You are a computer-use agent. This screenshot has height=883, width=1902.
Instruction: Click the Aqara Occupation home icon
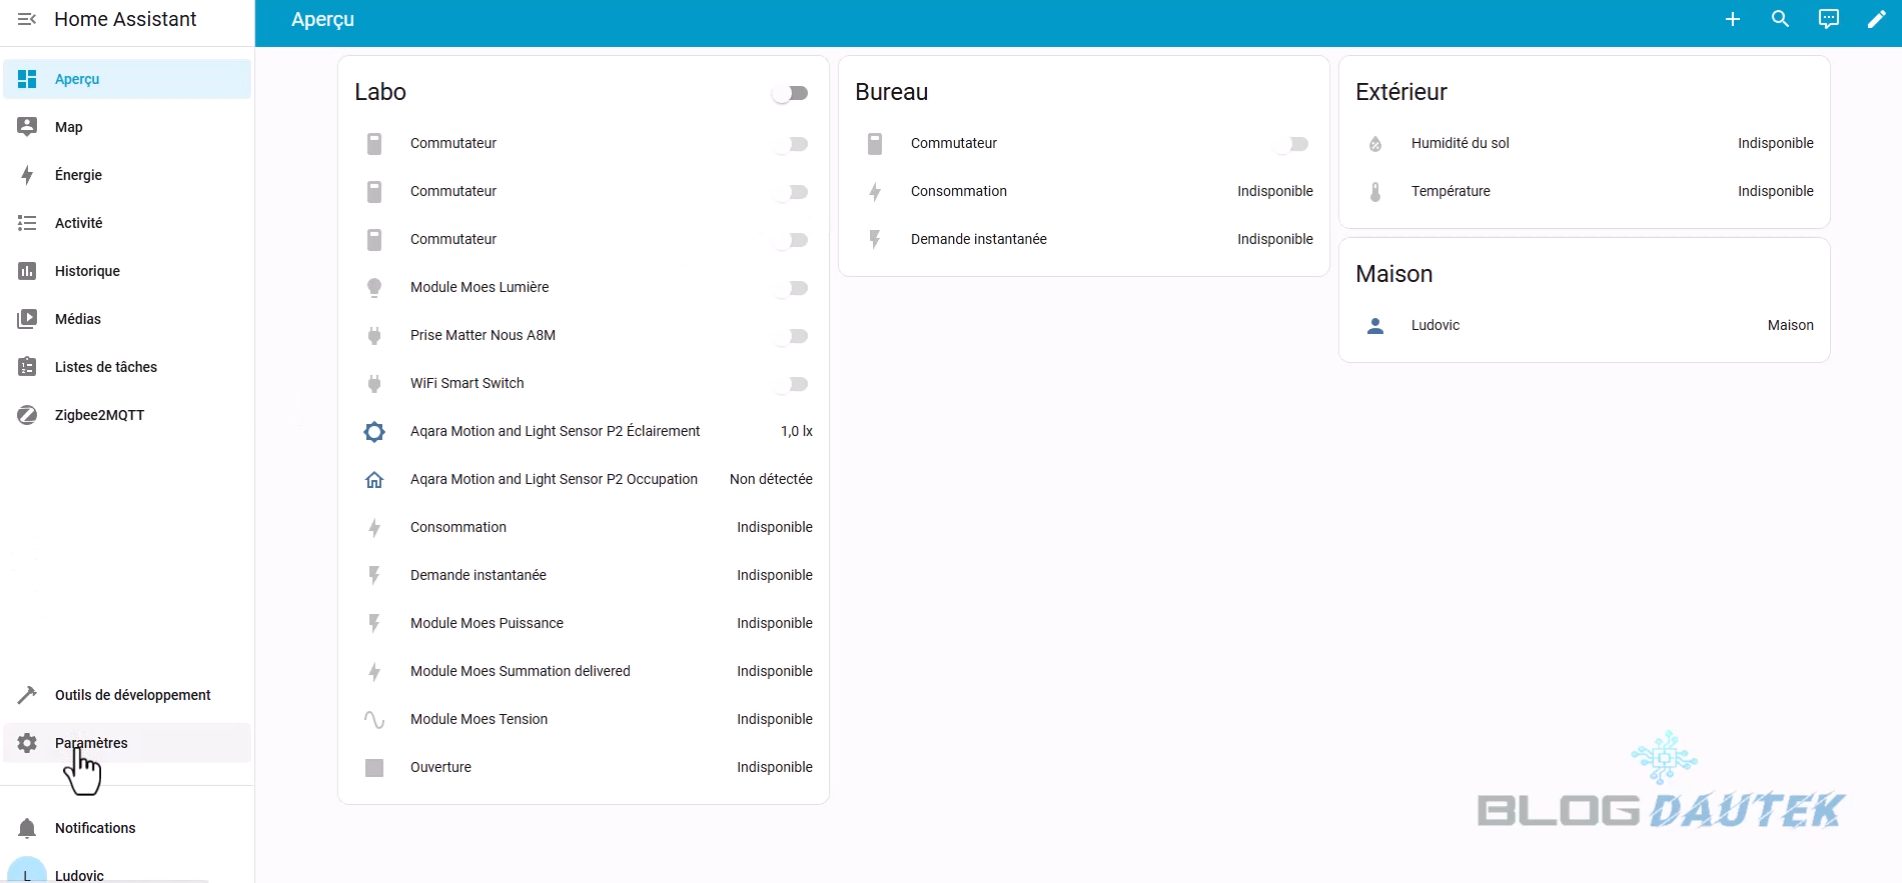point(374,479)
